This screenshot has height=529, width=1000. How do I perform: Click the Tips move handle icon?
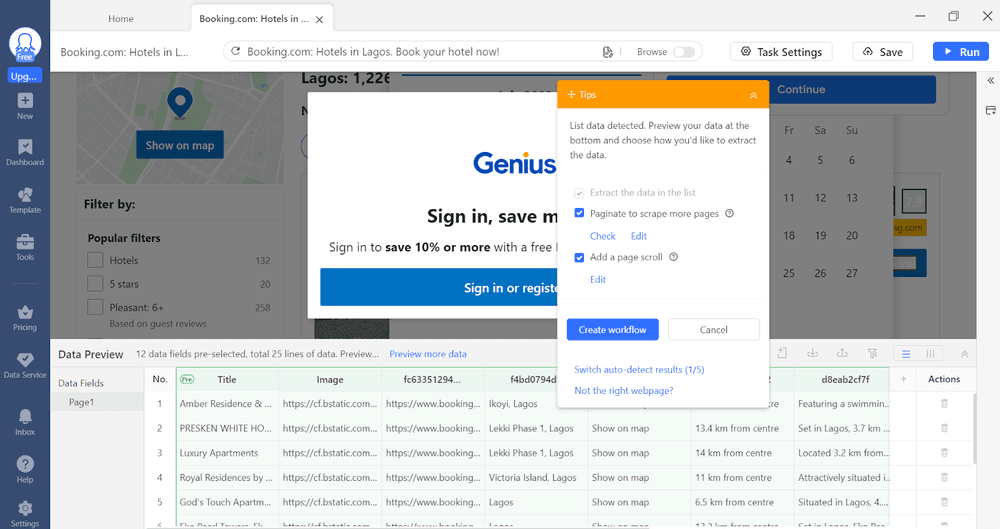571,94
